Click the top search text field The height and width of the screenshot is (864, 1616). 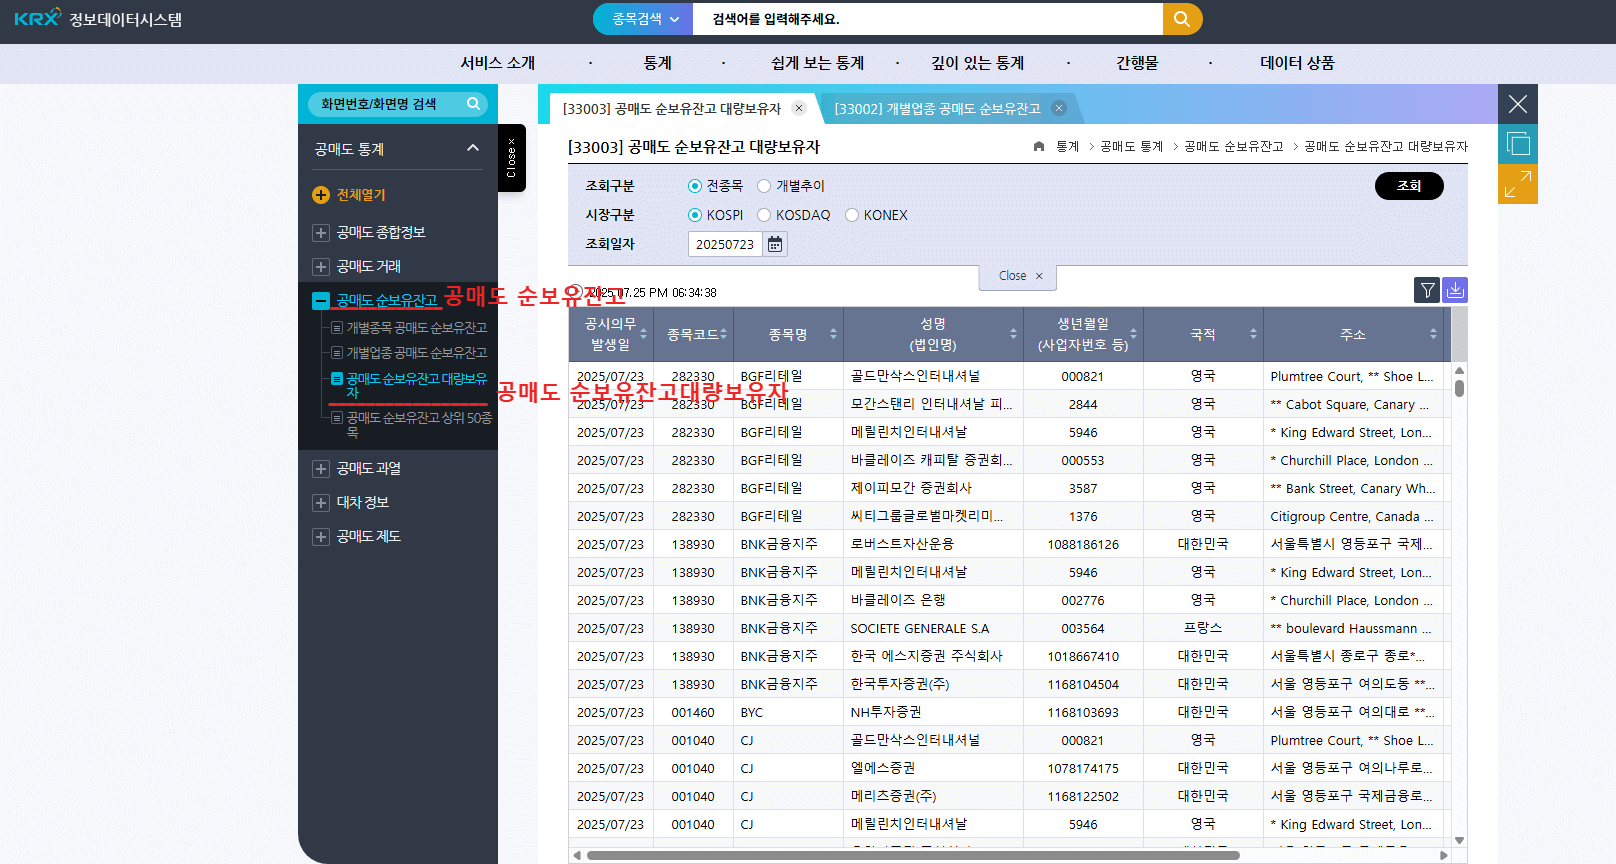pos(928,19)
